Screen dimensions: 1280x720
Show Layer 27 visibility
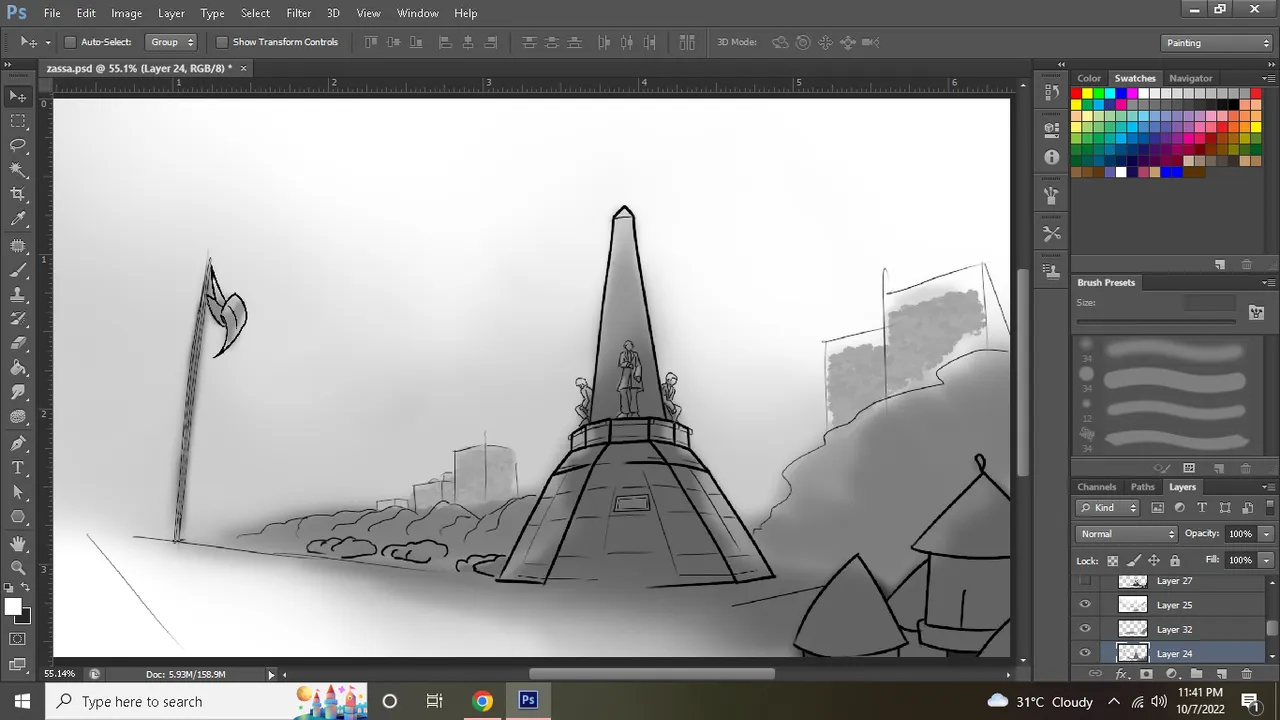click(x=1085, y=581)
